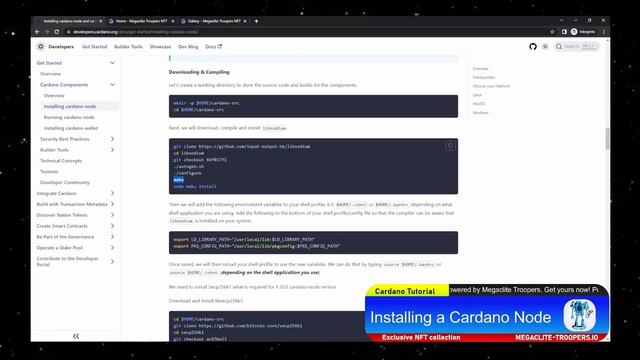The height and width of the screenshot is (360, 640).
Task: Expand Create Smart Contracts section
Action: (x=112, y=226)
